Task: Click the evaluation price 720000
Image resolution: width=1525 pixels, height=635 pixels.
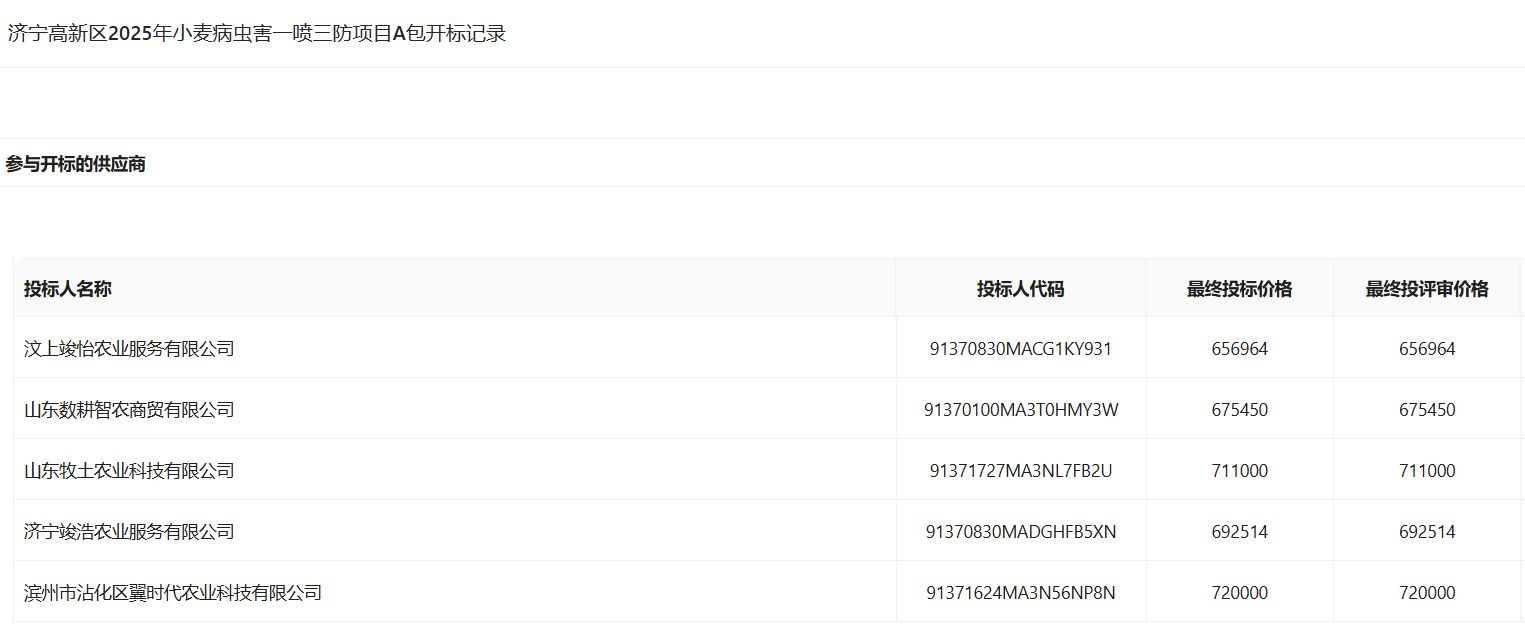Action: pyautogui.click(x=1427, y=593)
